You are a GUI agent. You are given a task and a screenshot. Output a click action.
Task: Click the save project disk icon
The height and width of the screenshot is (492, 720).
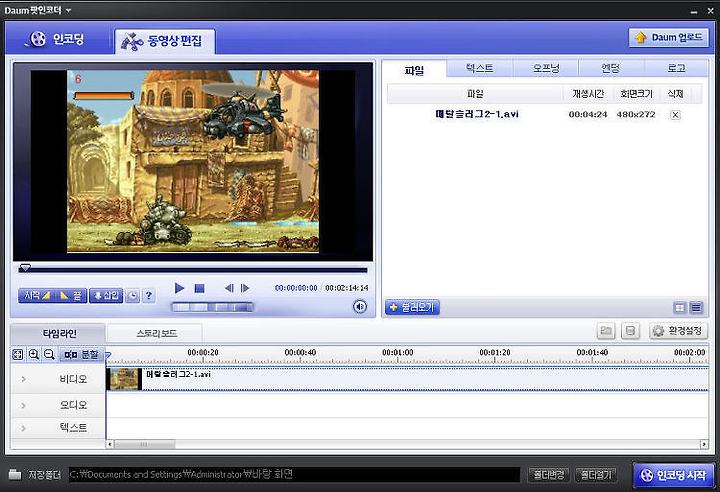pos(630,331)
